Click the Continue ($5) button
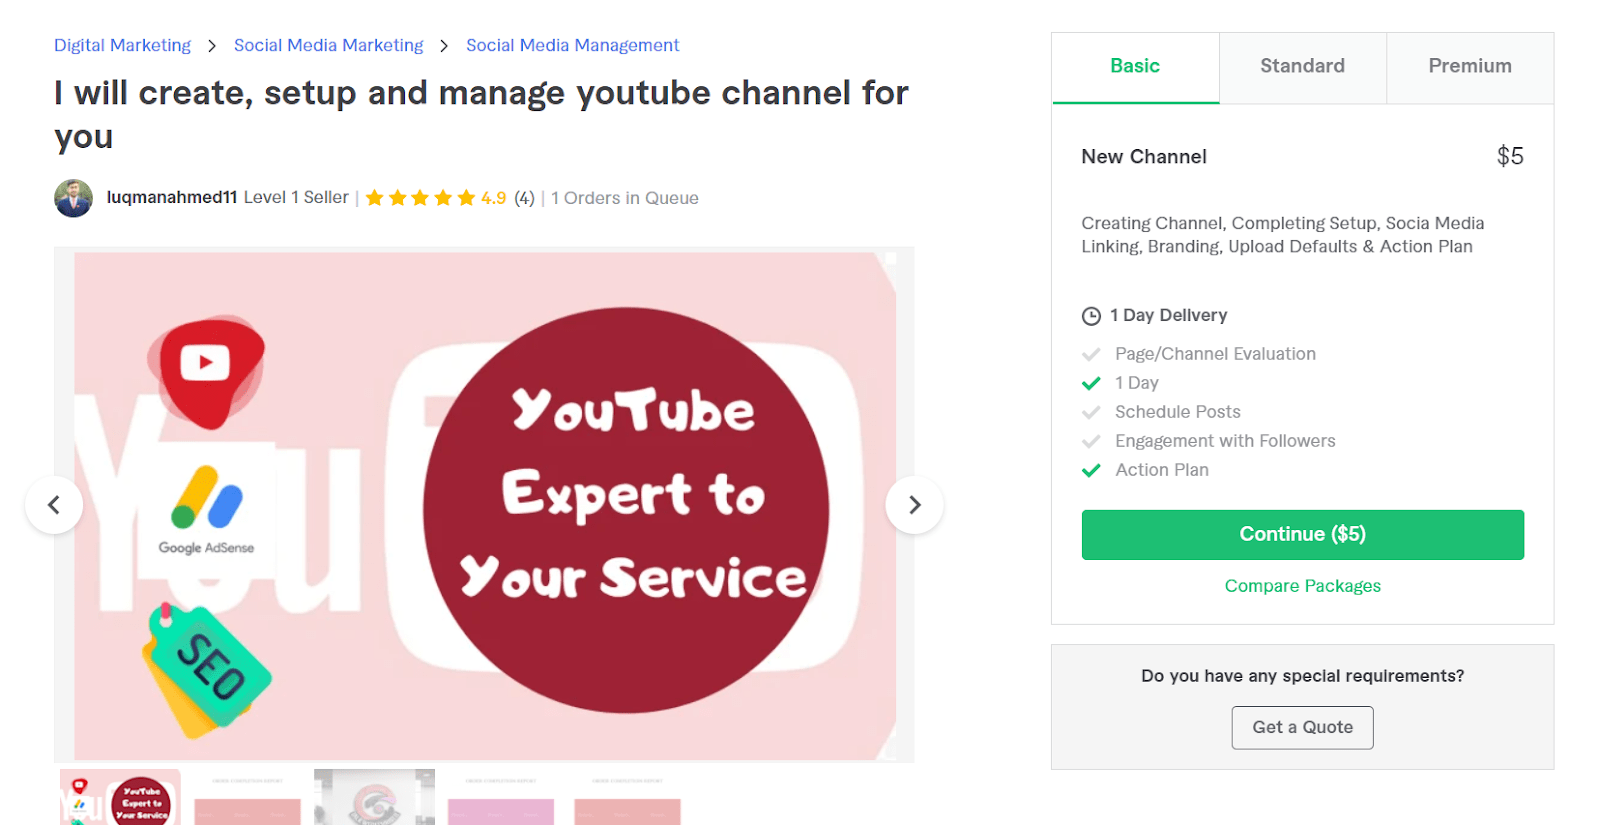This screenshot has width=1600, height=825. (1302, 534)
